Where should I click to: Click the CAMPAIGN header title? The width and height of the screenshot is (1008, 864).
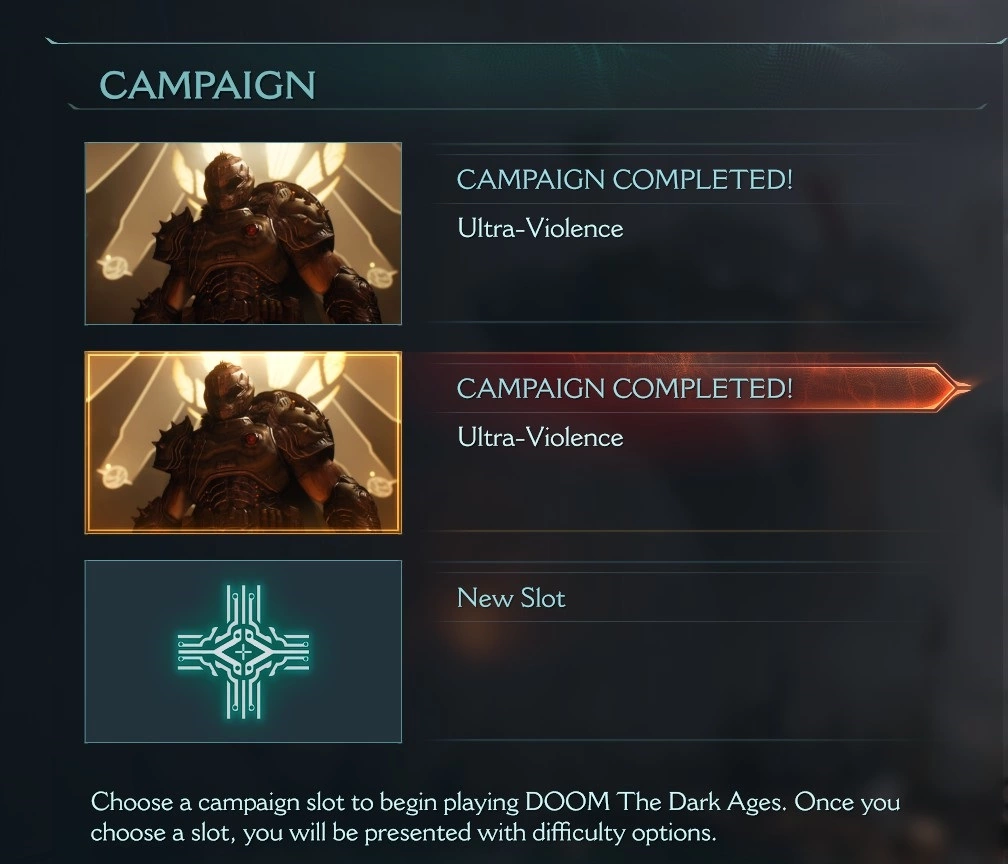coord(208,85)
